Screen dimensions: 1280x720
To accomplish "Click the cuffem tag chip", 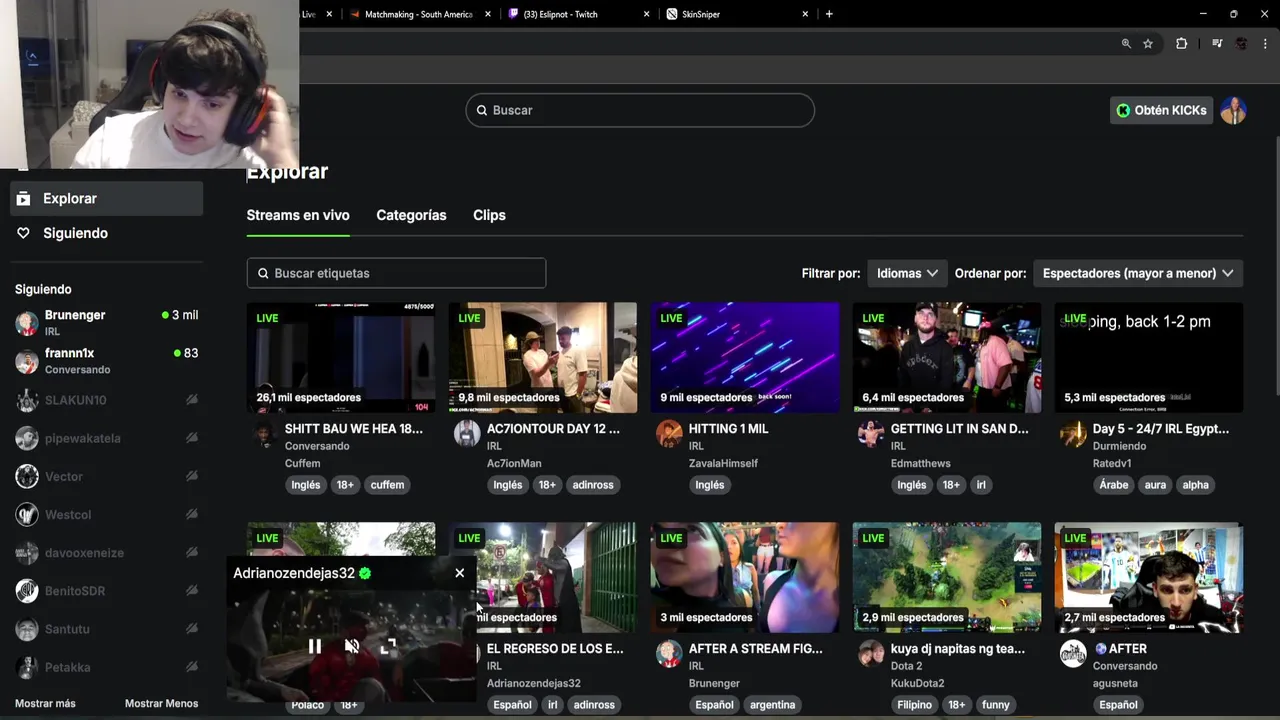I will coord(387,485).
